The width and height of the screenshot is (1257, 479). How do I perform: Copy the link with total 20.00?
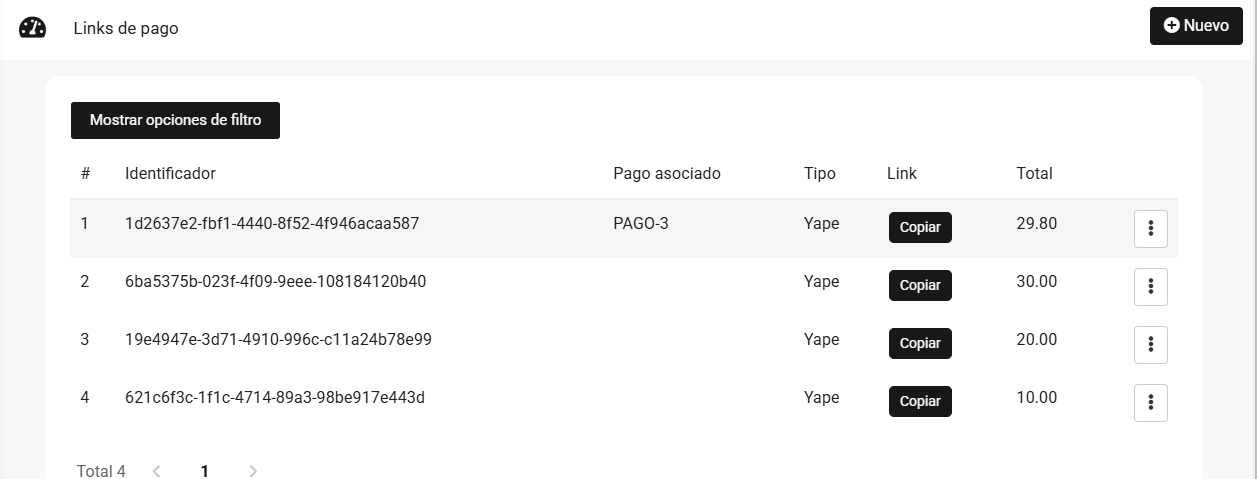tap(920, 344)
